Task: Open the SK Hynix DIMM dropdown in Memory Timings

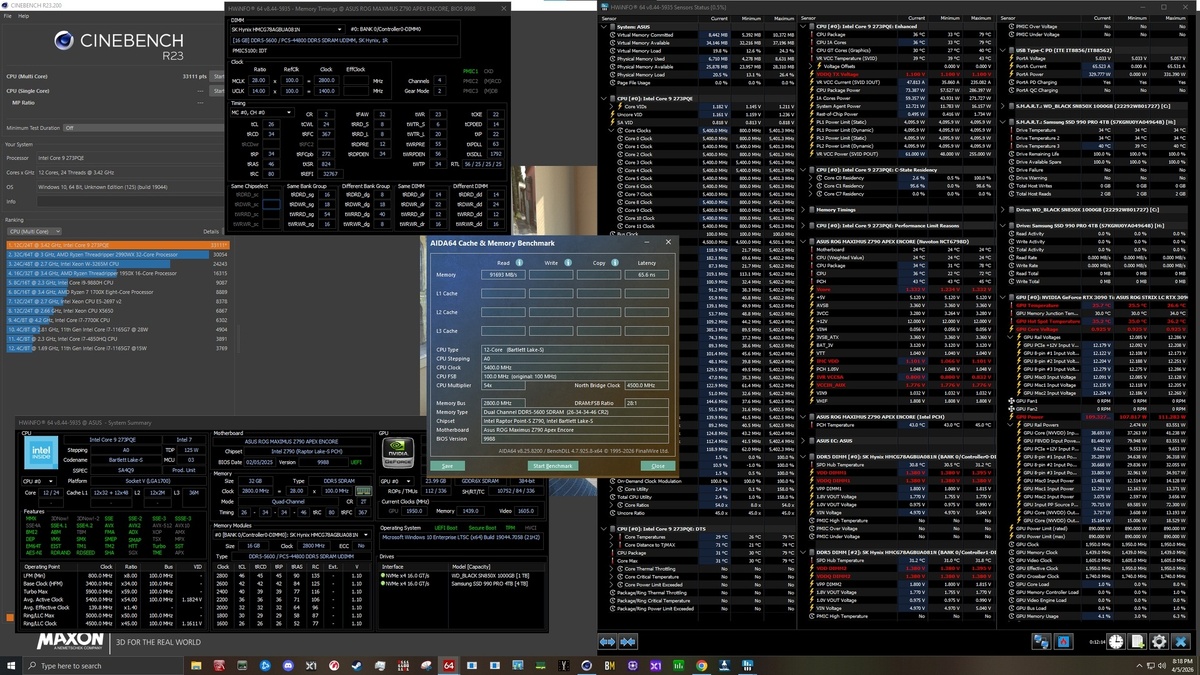Action: pyautogui.click(x=287, y=30)
